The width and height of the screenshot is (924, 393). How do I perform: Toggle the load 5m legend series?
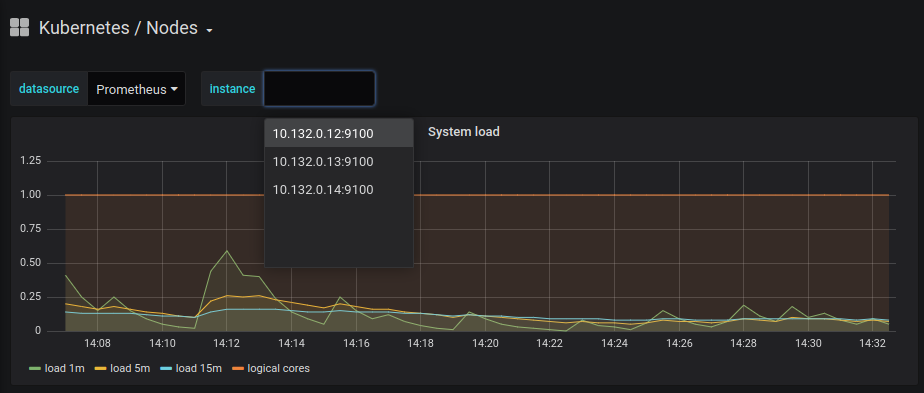[123, 369]
